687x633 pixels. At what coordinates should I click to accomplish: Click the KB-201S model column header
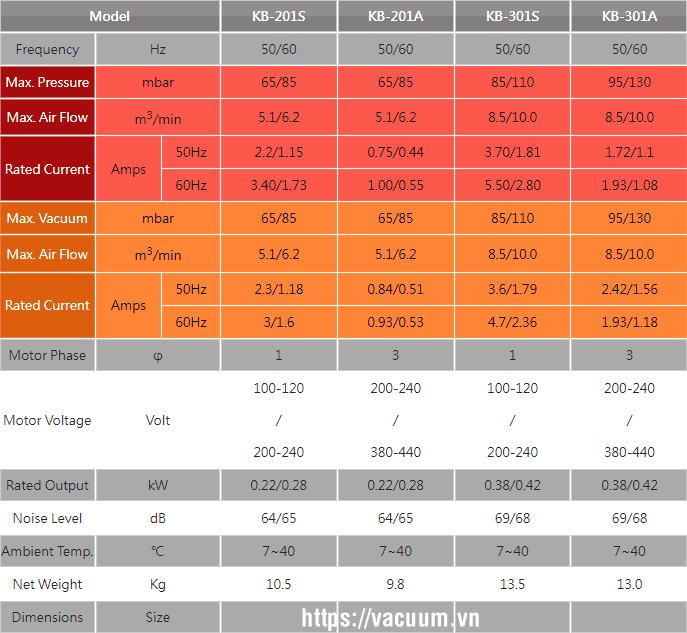pos(279,16)
